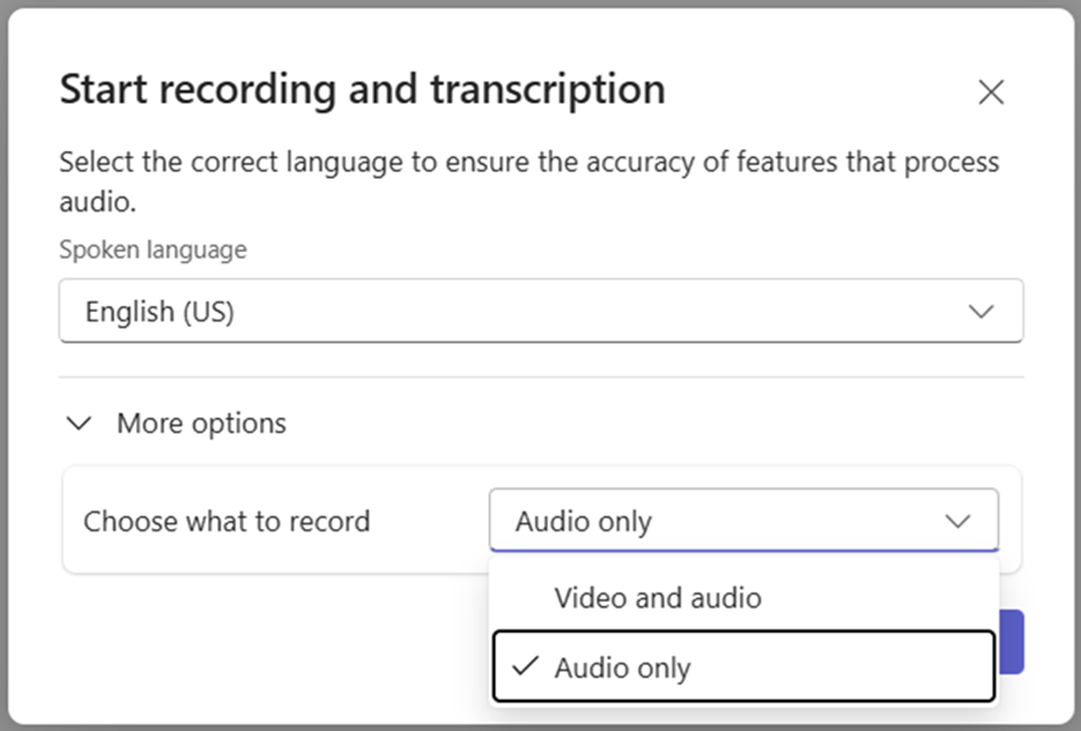Screen dimensions: 1081x731
Task: Click the chevron arrow in the Audio only combo box
Action: (x=957, y=521)
